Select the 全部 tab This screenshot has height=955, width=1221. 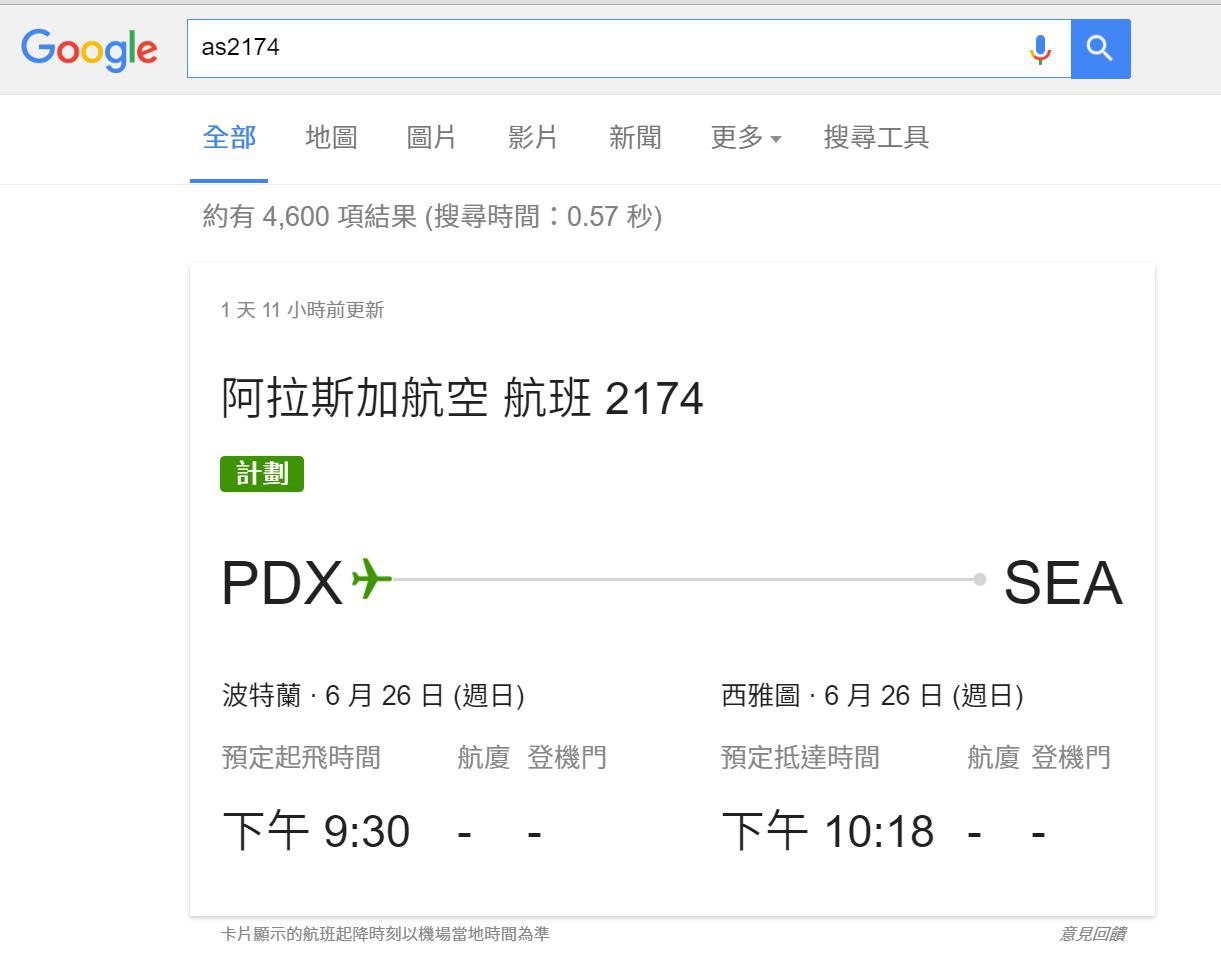pos(229,137)
